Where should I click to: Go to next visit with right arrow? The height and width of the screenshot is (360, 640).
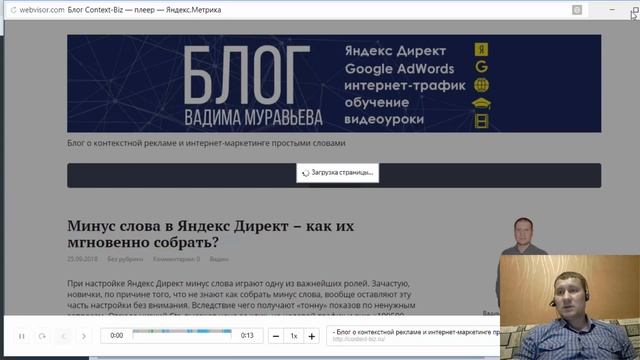tap(84, 336)
